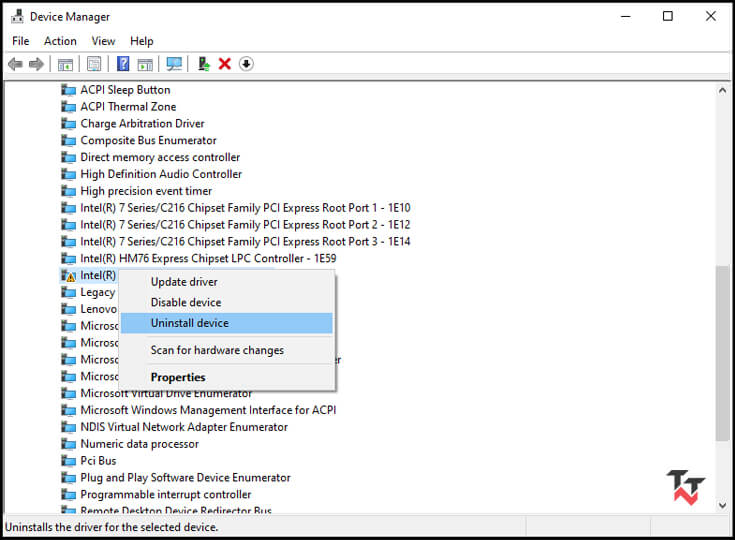Select PCI Express Root Port 2 - 1E12
Image resolution: width=735 pixels, height=540 pixels.
pos(245,225)
